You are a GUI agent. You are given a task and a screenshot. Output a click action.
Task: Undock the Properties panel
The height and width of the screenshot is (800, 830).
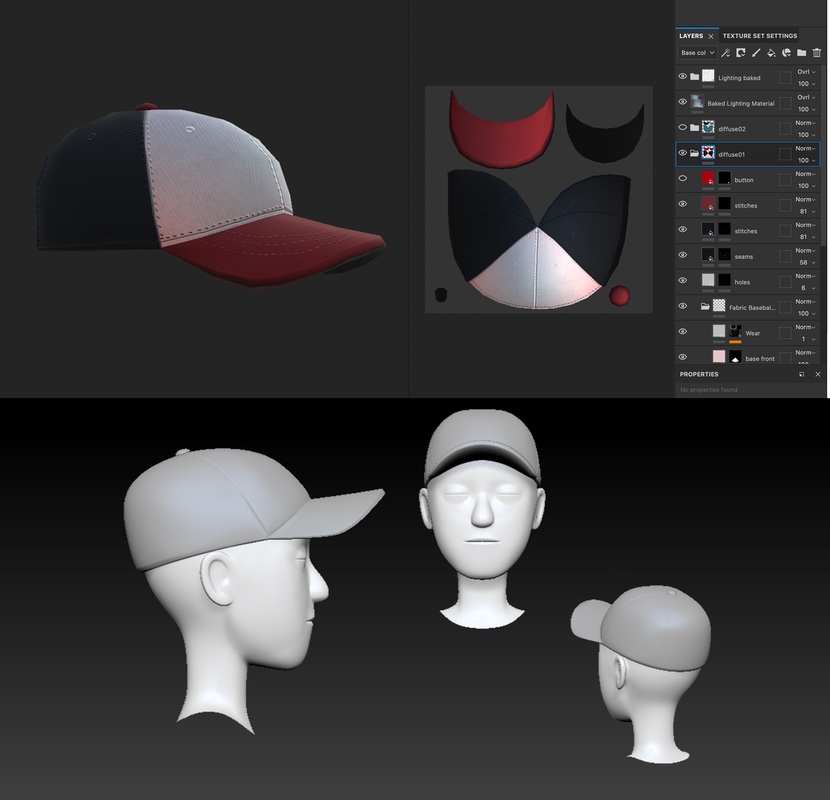[801, 374]
